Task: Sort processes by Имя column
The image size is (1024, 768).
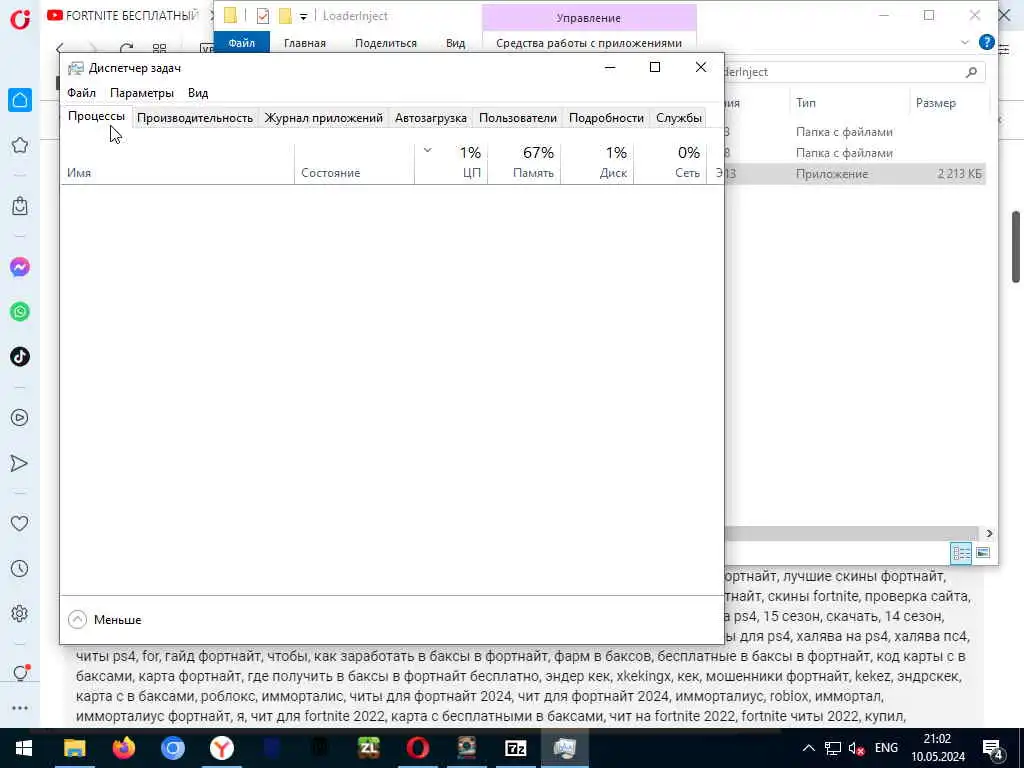Action: tap(177, 164)
